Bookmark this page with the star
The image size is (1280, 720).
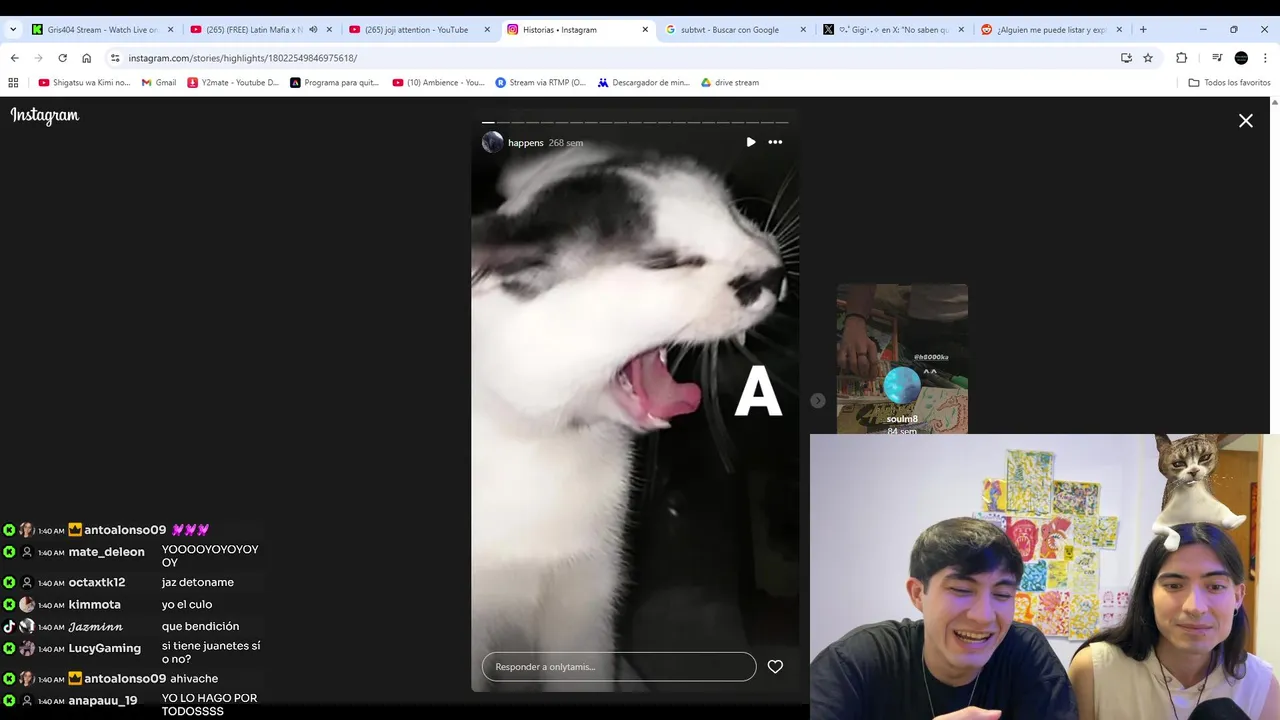pyautogui.click(x=1148, y=58)
